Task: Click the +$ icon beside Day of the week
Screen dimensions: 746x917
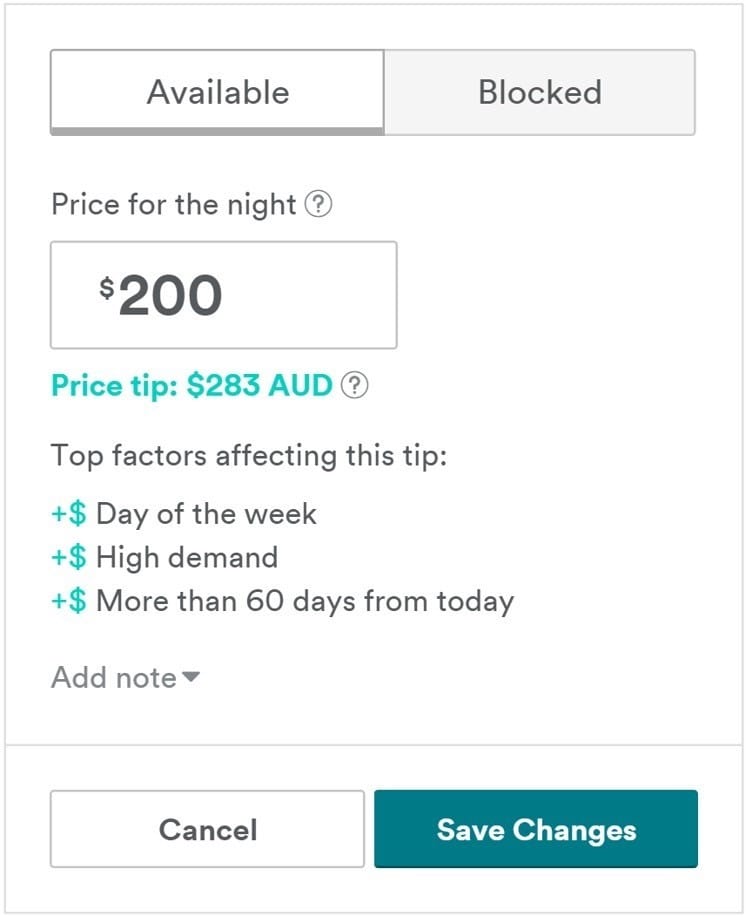Action: click(69, 515)
